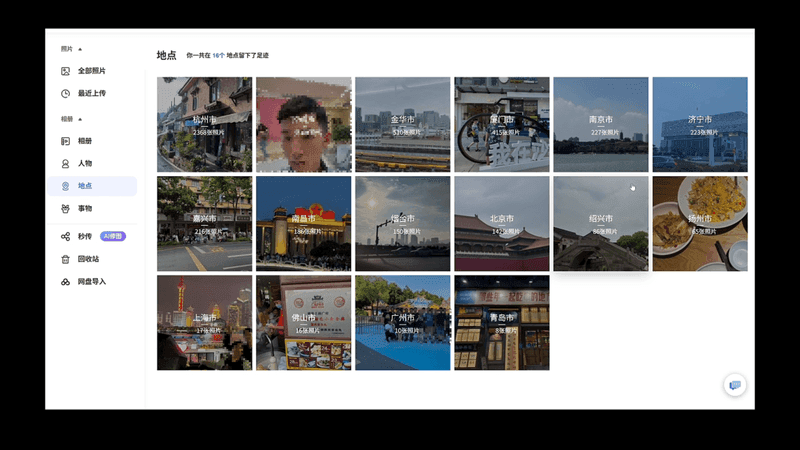Open 事物 via its sidebar icon
The height and width of the screenshot is (450, 800).
pyautogui.click(x=66, y=208)
